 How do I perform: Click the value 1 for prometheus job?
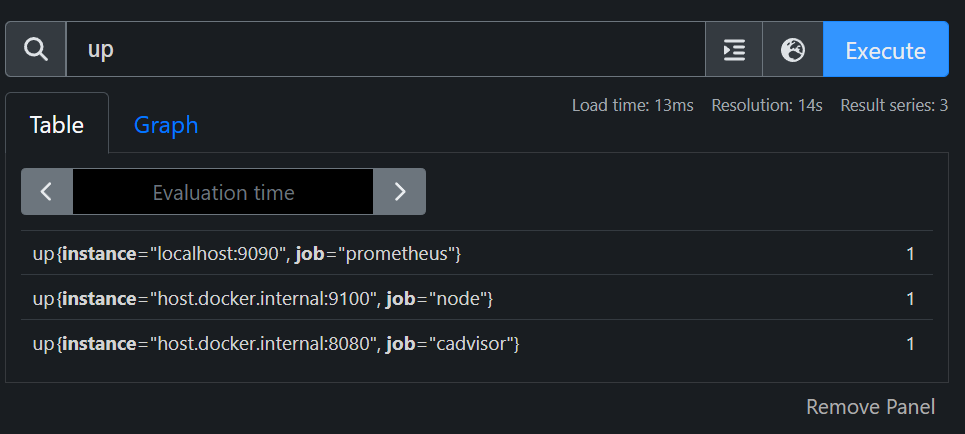tap(910, 254)
